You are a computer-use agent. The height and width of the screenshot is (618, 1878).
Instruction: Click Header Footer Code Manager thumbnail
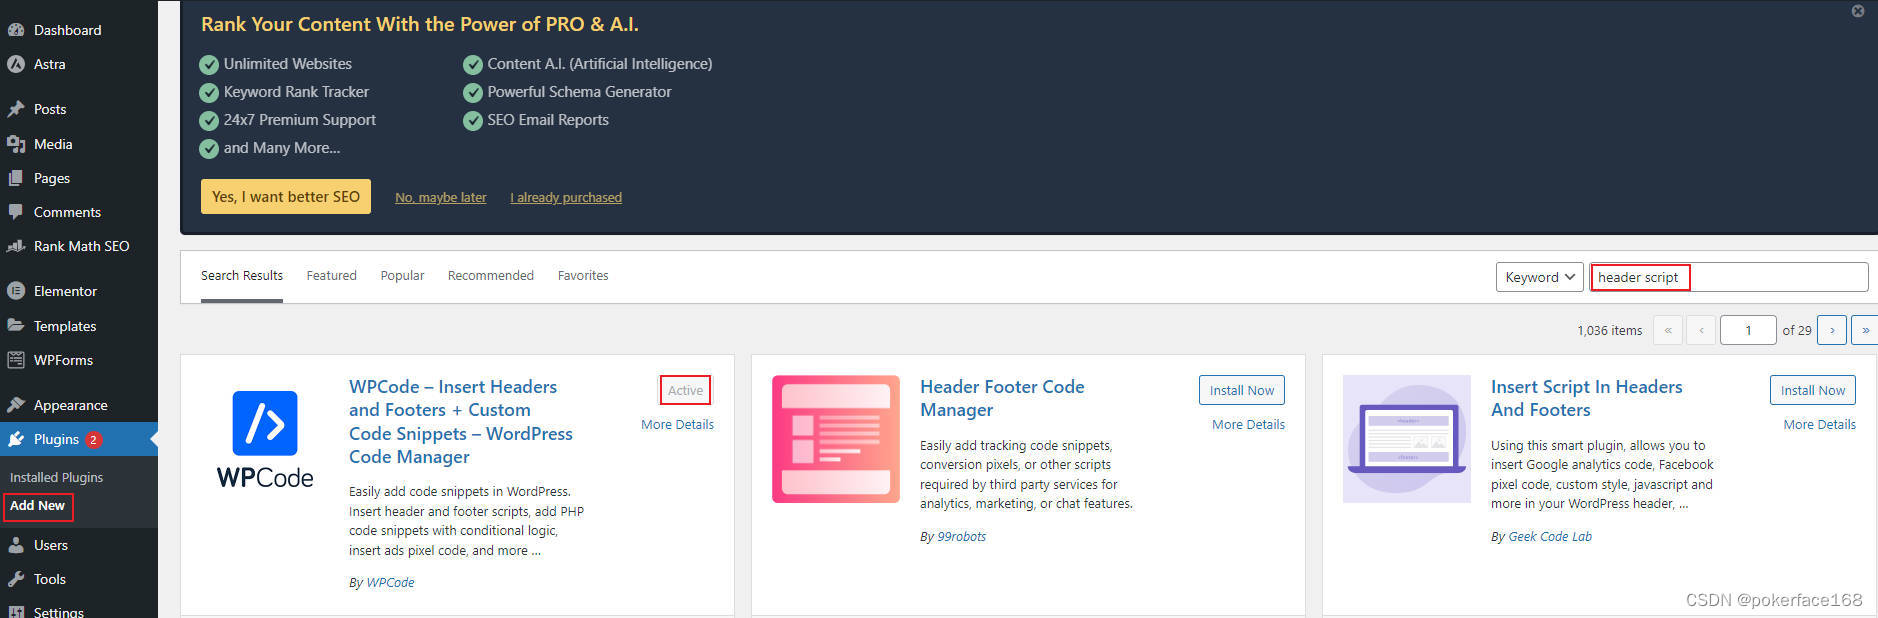(x=836, y=439)
